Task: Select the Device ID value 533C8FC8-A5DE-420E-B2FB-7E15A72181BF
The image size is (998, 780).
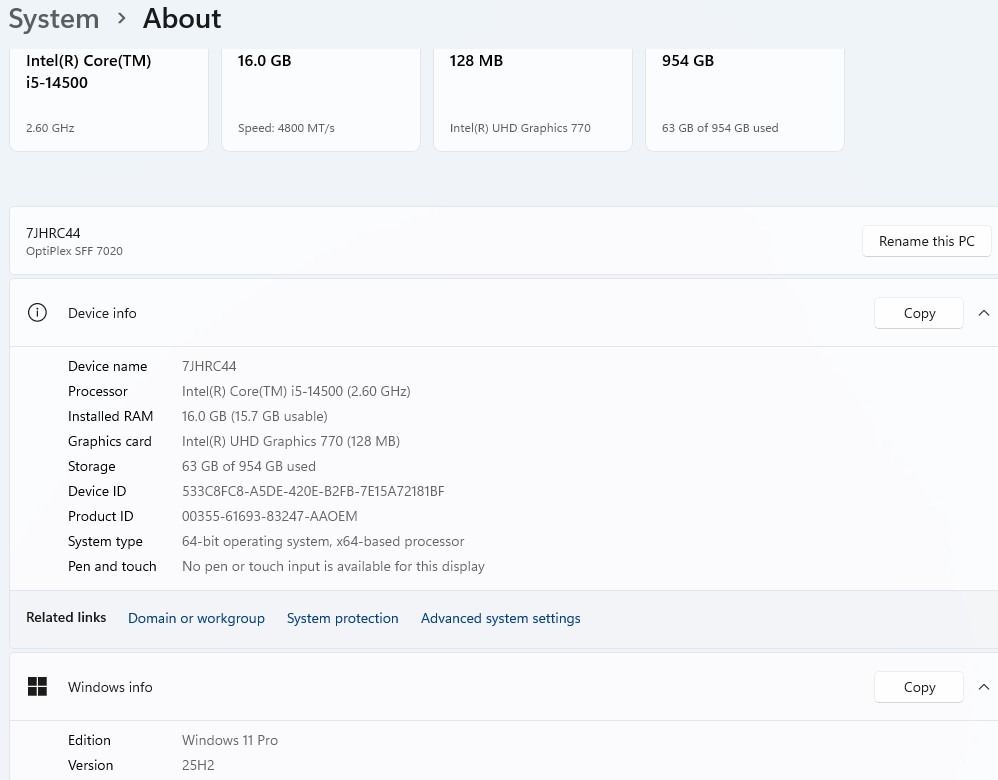Action: click(313, 491)
